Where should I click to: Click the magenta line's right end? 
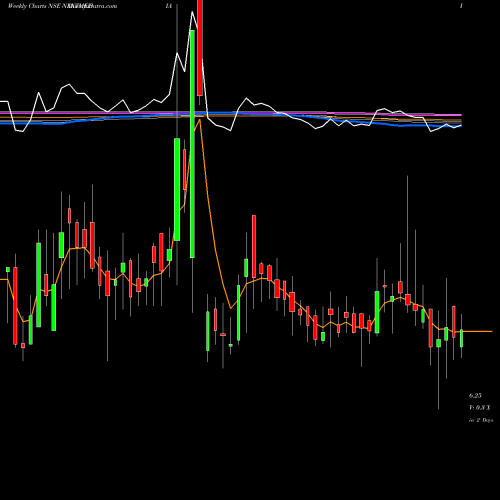pyautogui.click(x=460, y=115)
